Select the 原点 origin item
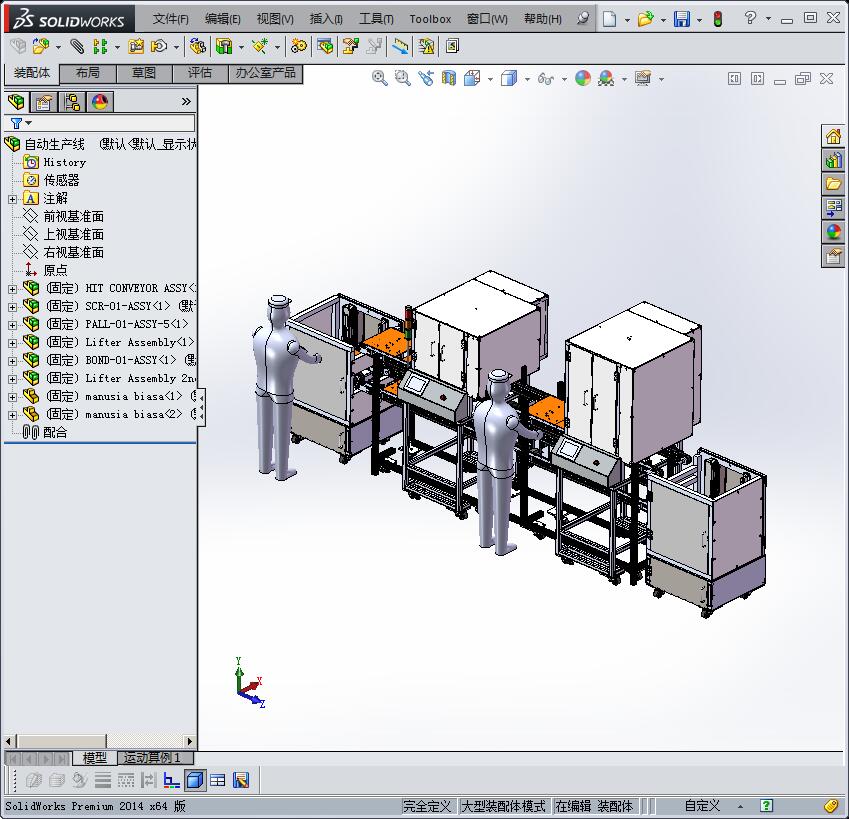This screenshot has width=849, height=819. click(x=47, y=270)
